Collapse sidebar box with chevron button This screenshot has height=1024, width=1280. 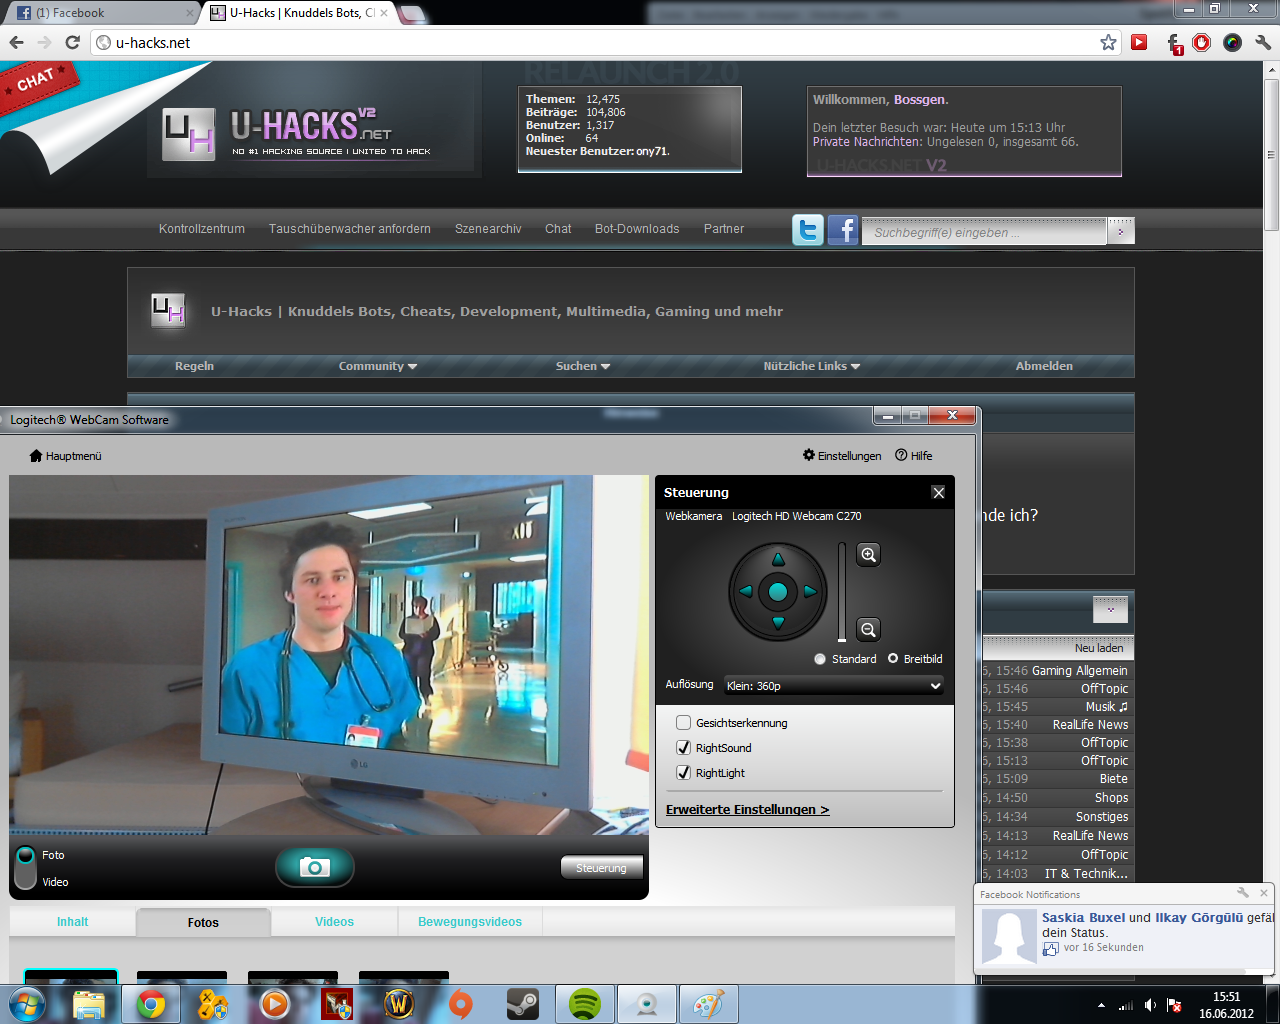1110,609
